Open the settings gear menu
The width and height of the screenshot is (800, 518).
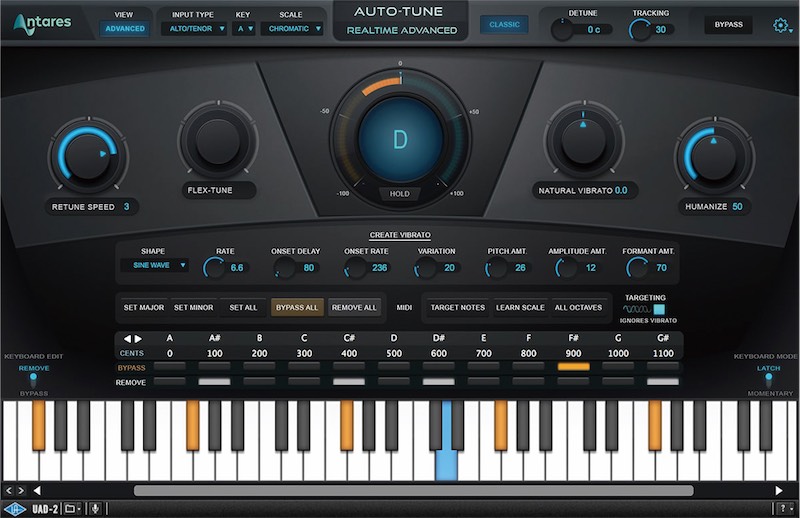[x=781, y=25]
